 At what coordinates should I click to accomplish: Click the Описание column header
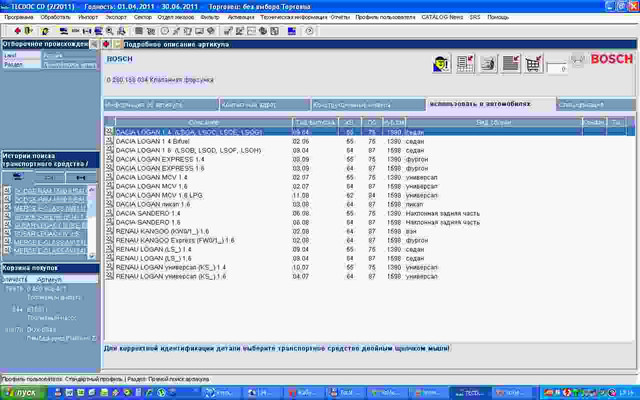tap(204, 122)
